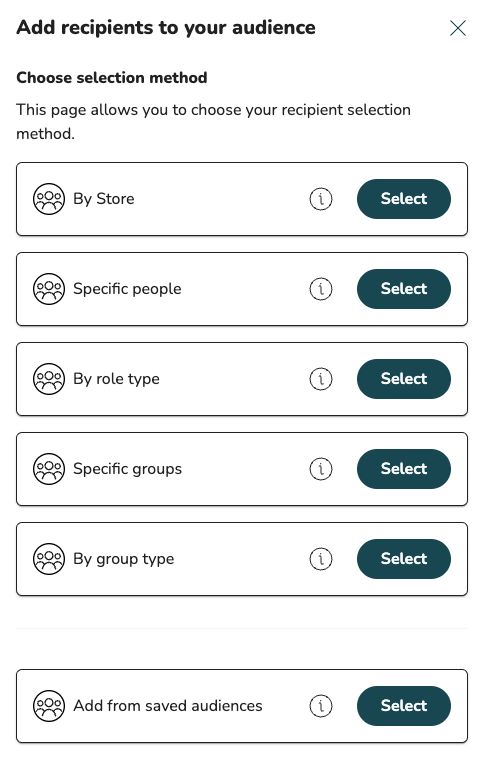
Task: Click people icon beside Specific groups
Action: [x=49, y=468]
